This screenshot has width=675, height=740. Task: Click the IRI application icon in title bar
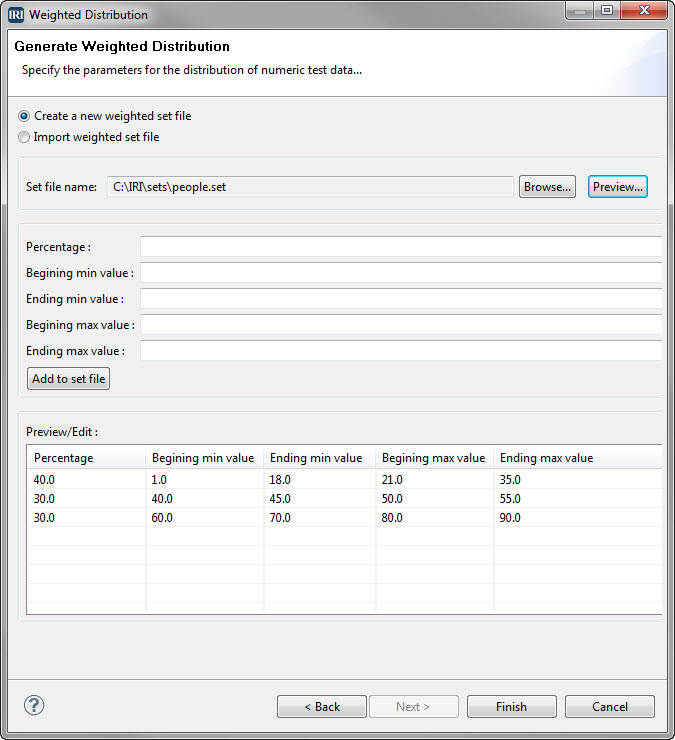point(16,15)
